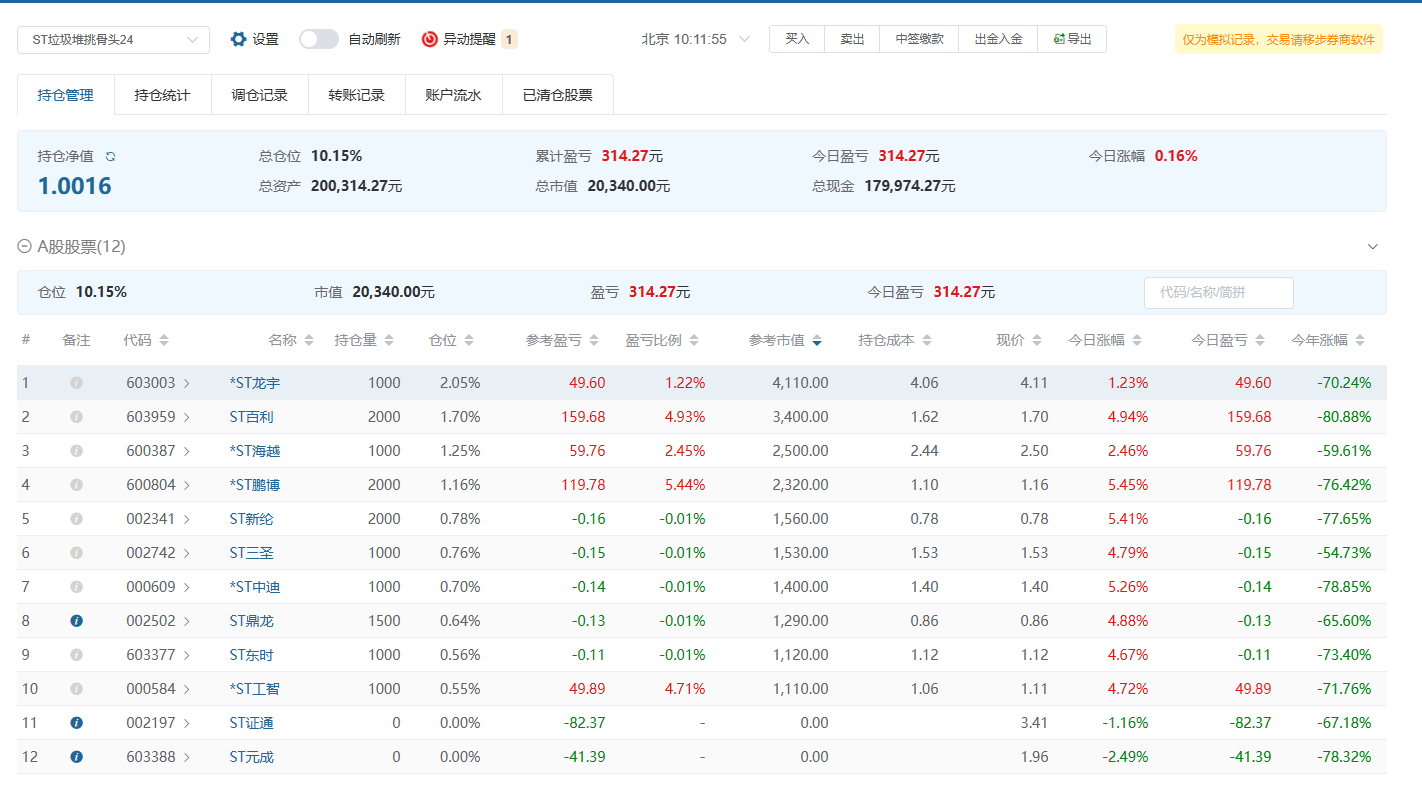Open 设置 via the gear icon

(238, 39)
